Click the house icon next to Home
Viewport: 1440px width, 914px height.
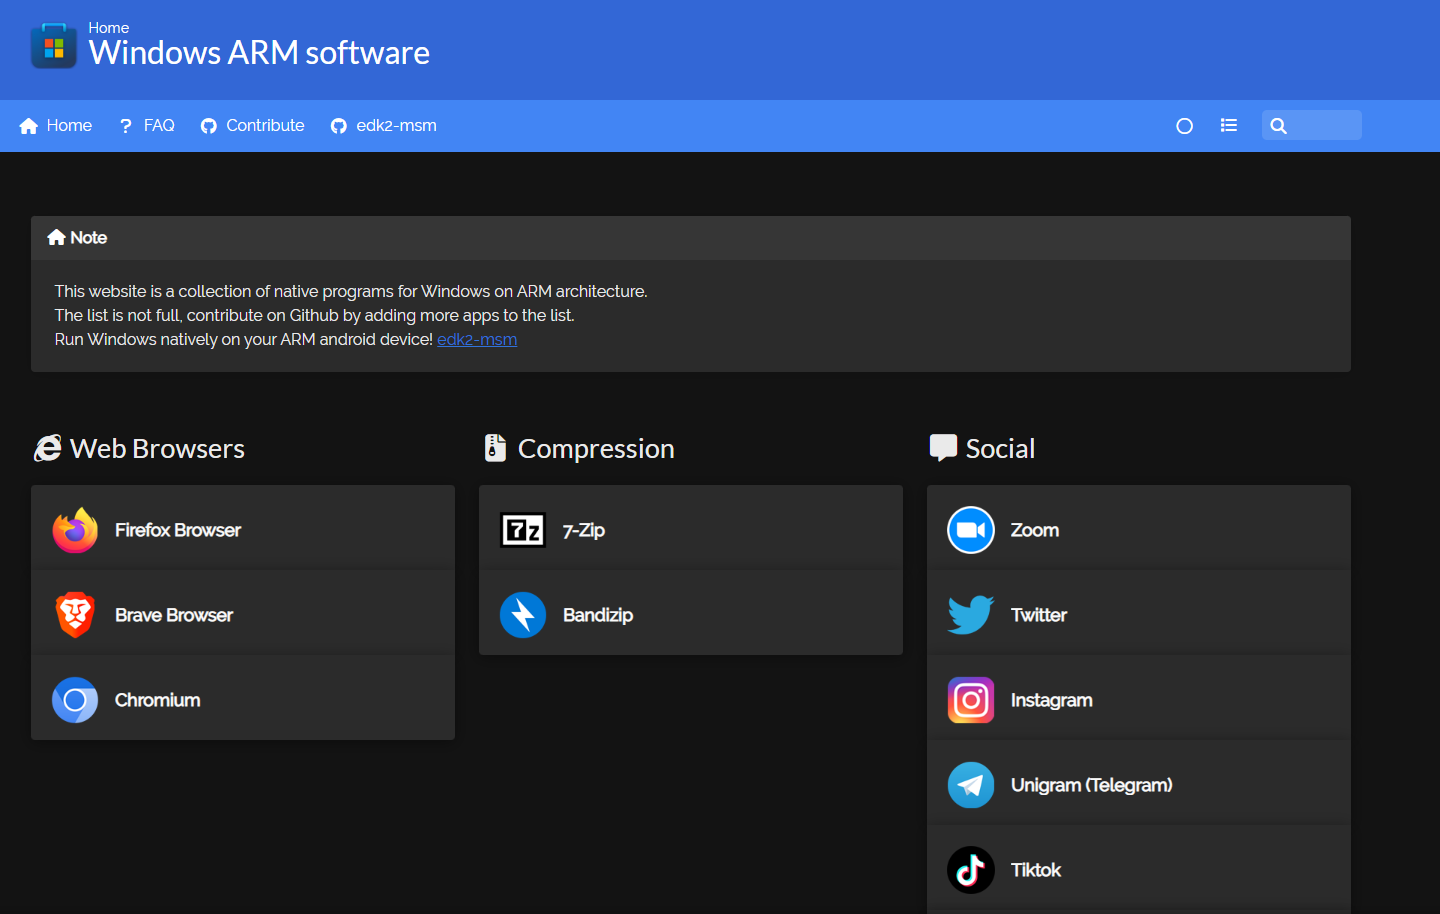click(29, 126)
